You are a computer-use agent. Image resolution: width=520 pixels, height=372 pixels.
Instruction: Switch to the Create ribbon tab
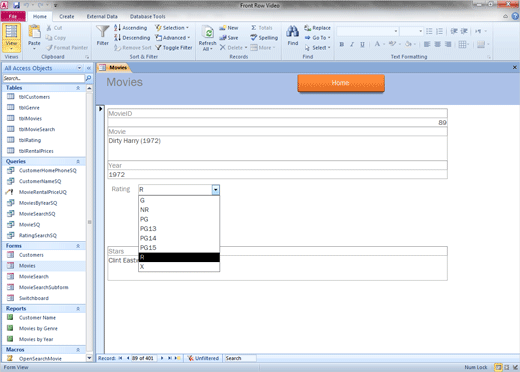[67, 16]
